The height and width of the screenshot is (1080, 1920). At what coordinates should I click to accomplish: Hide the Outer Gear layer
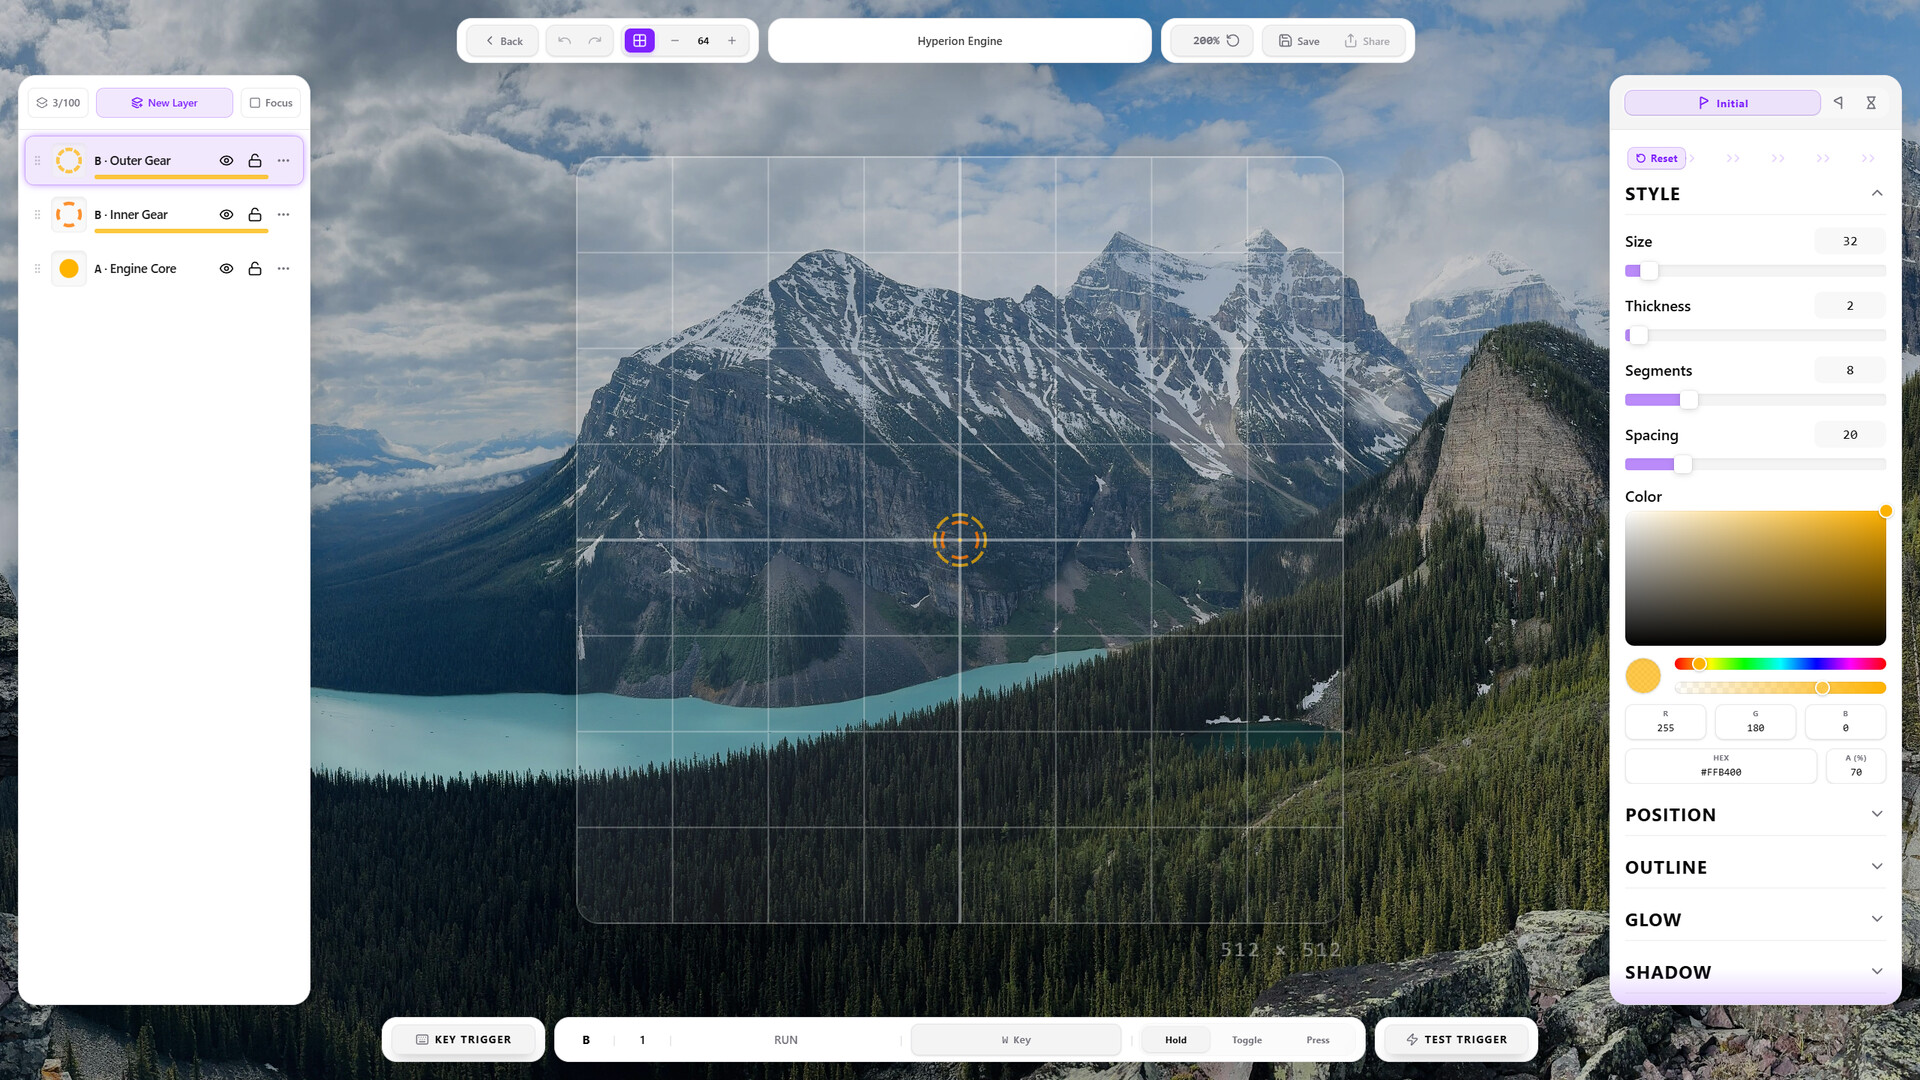tap(227, 161)
